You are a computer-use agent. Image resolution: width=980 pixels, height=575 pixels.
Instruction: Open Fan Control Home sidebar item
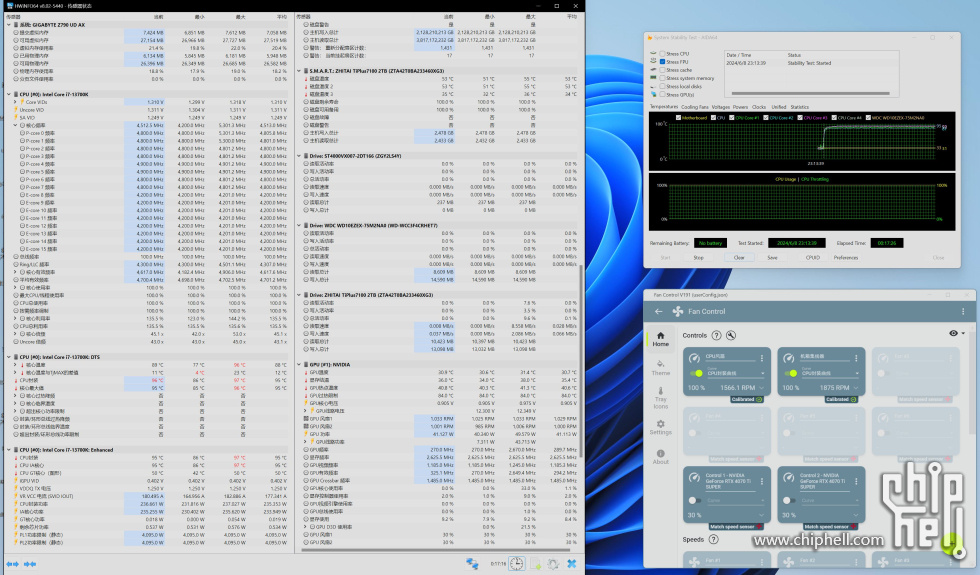click(x=661, y=339)
